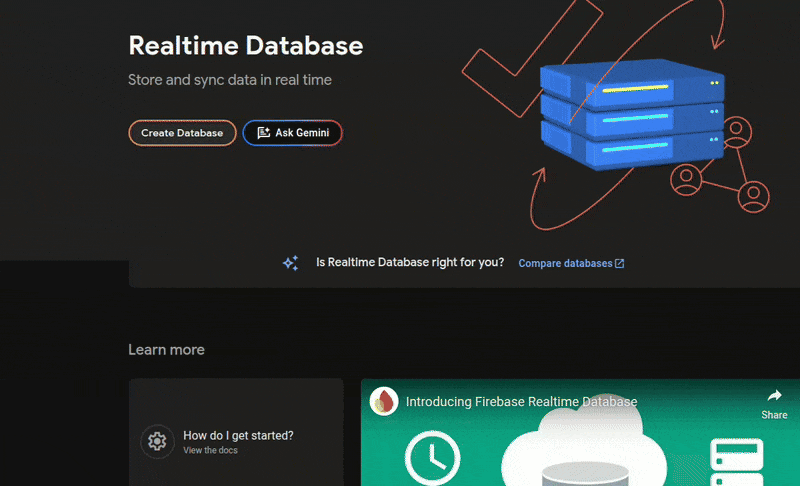Share the Firebase video using the Share arrow
Screen dimensions: 800x486
[774, 403]
